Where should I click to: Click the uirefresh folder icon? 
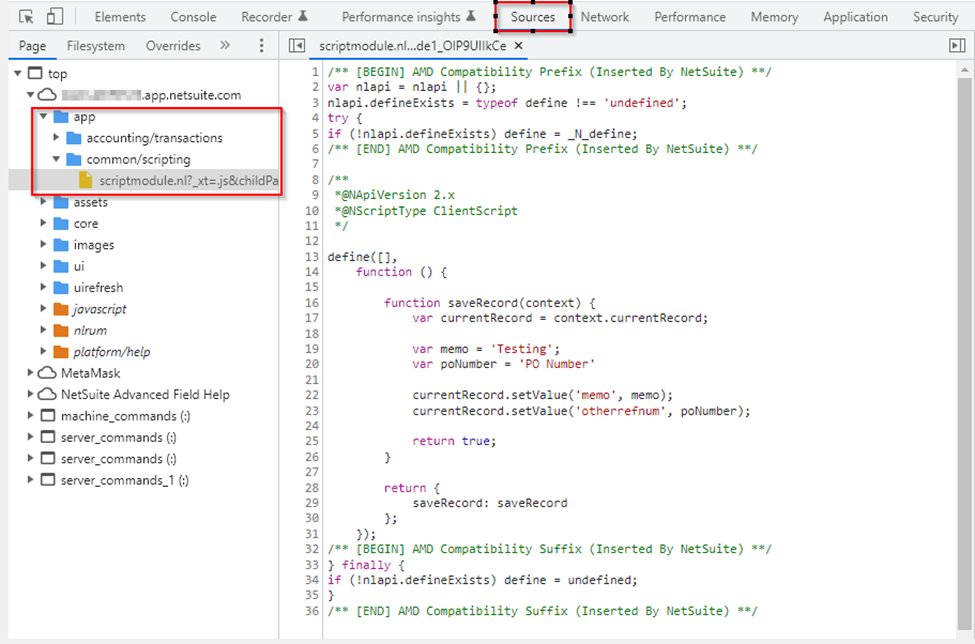click(61, 287)
